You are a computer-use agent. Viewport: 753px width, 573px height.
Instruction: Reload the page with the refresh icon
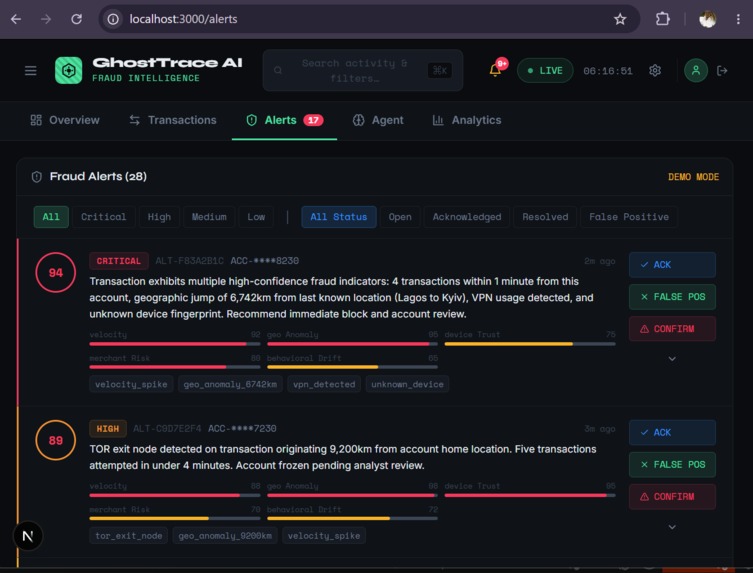(x=76, y=19)
